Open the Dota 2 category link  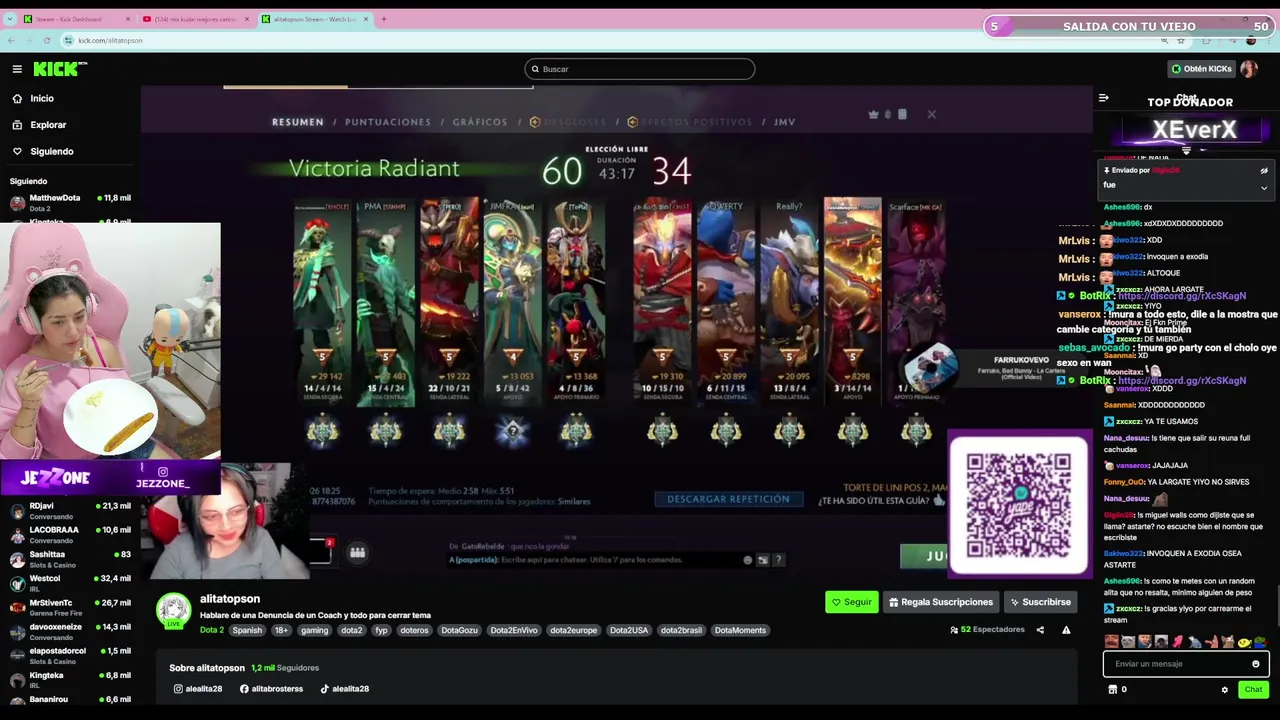pos(211,630)
